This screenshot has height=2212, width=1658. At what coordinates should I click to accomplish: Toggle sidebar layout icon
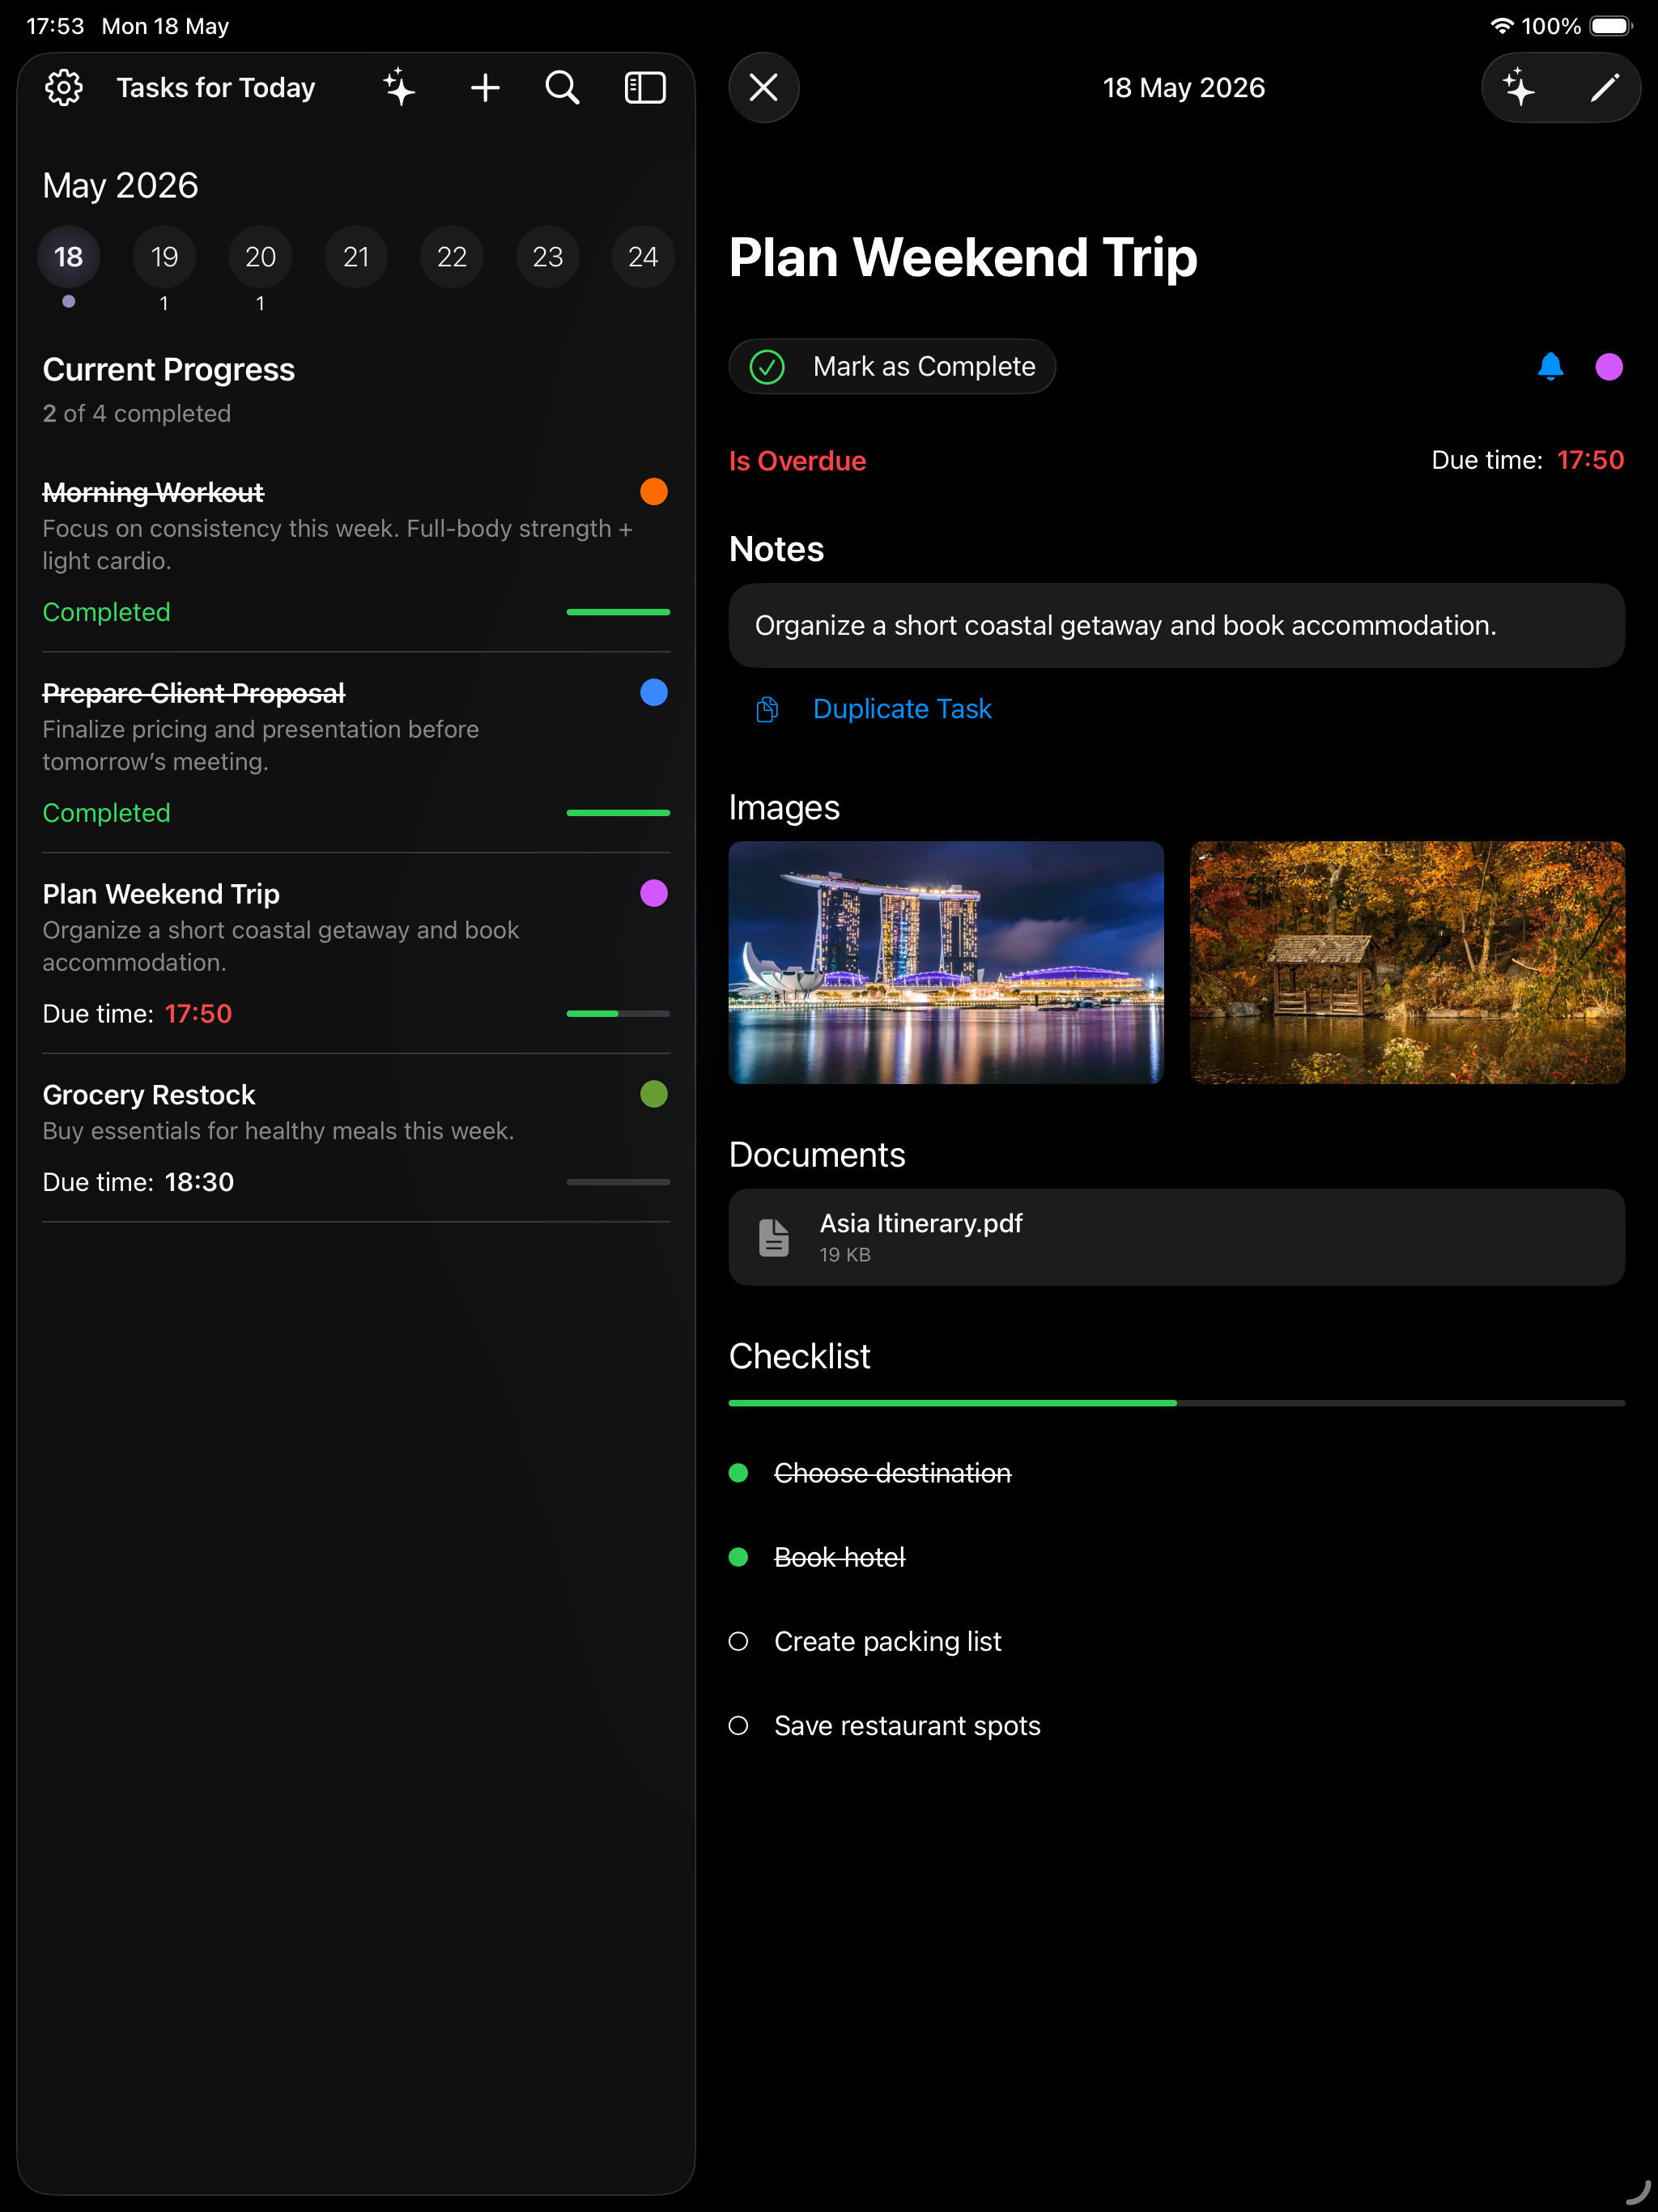coord(645,88)
